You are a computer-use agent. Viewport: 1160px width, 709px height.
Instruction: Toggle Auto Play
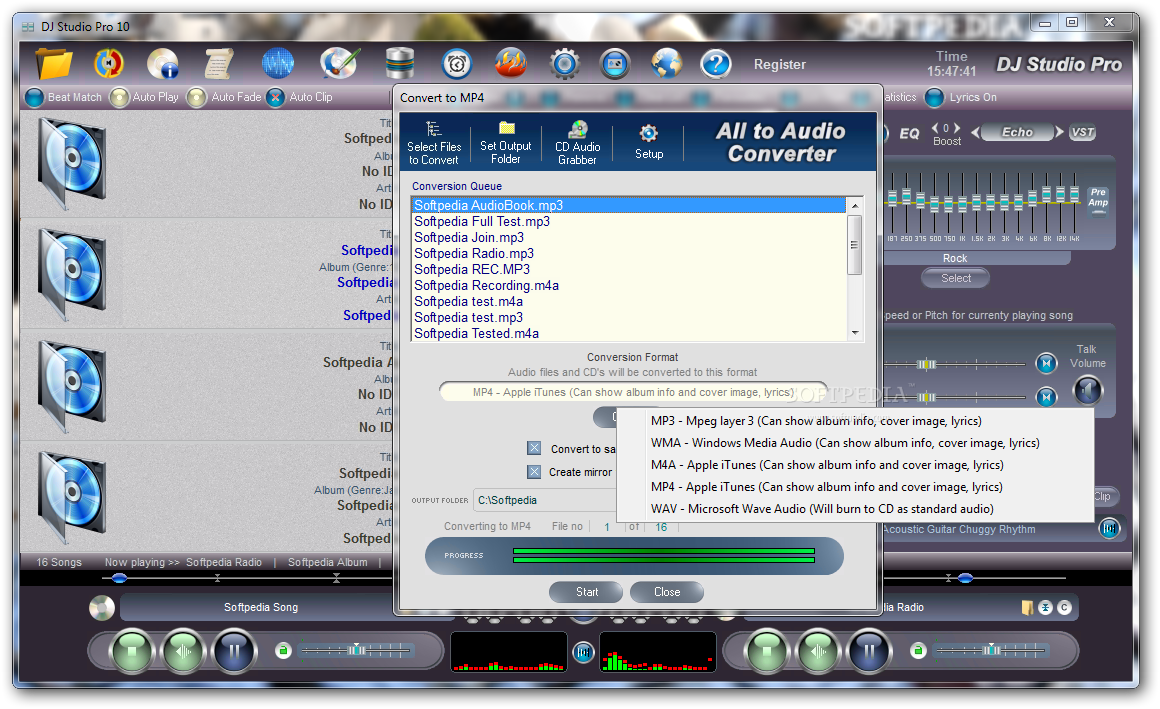pyautogui.click(x=119, y=97)
